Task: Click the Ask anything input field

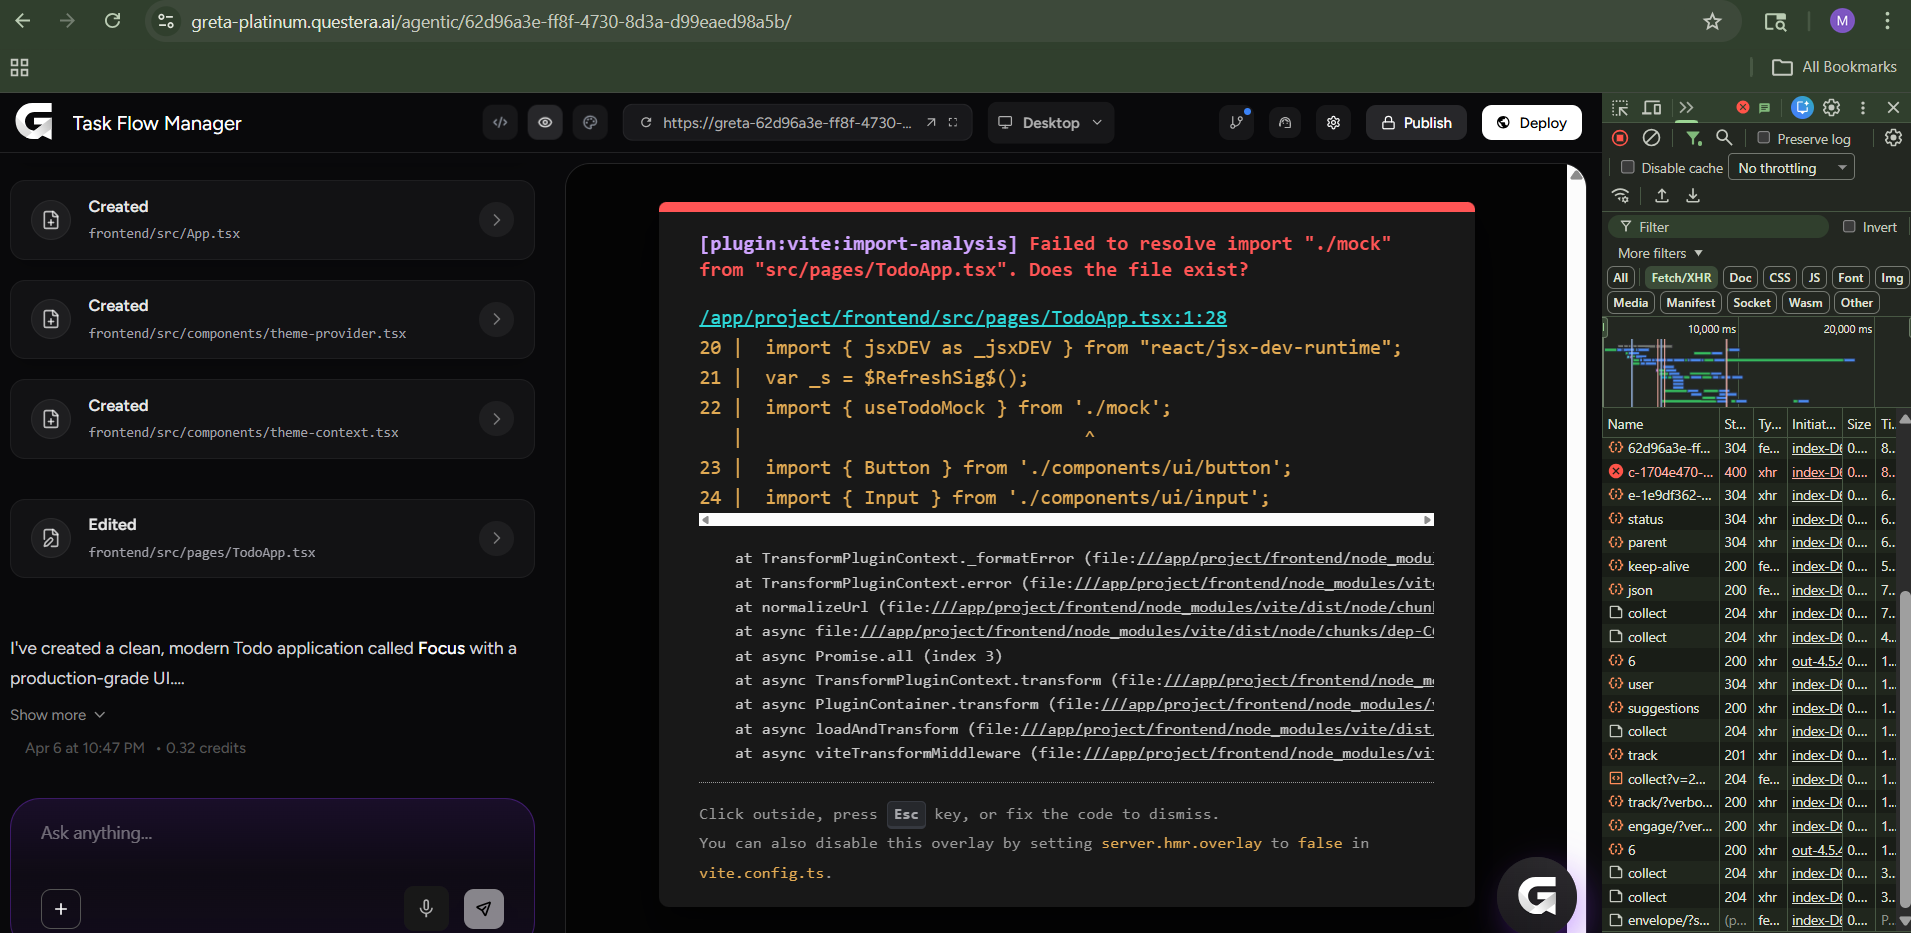Action: tap(272, 833)
